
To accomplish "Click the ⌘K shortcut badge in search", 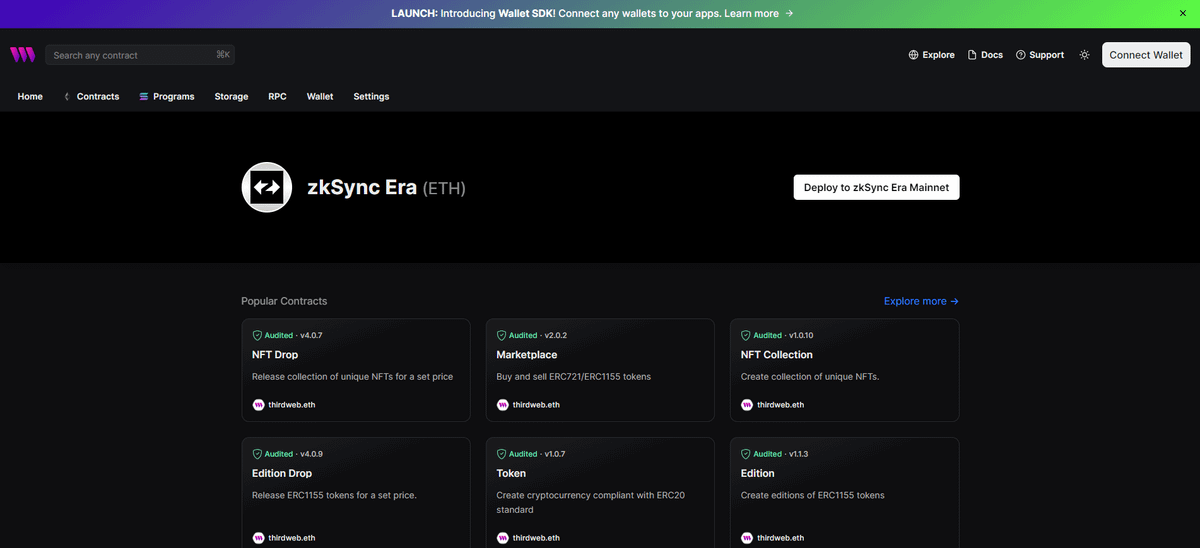I will [223, 55].
